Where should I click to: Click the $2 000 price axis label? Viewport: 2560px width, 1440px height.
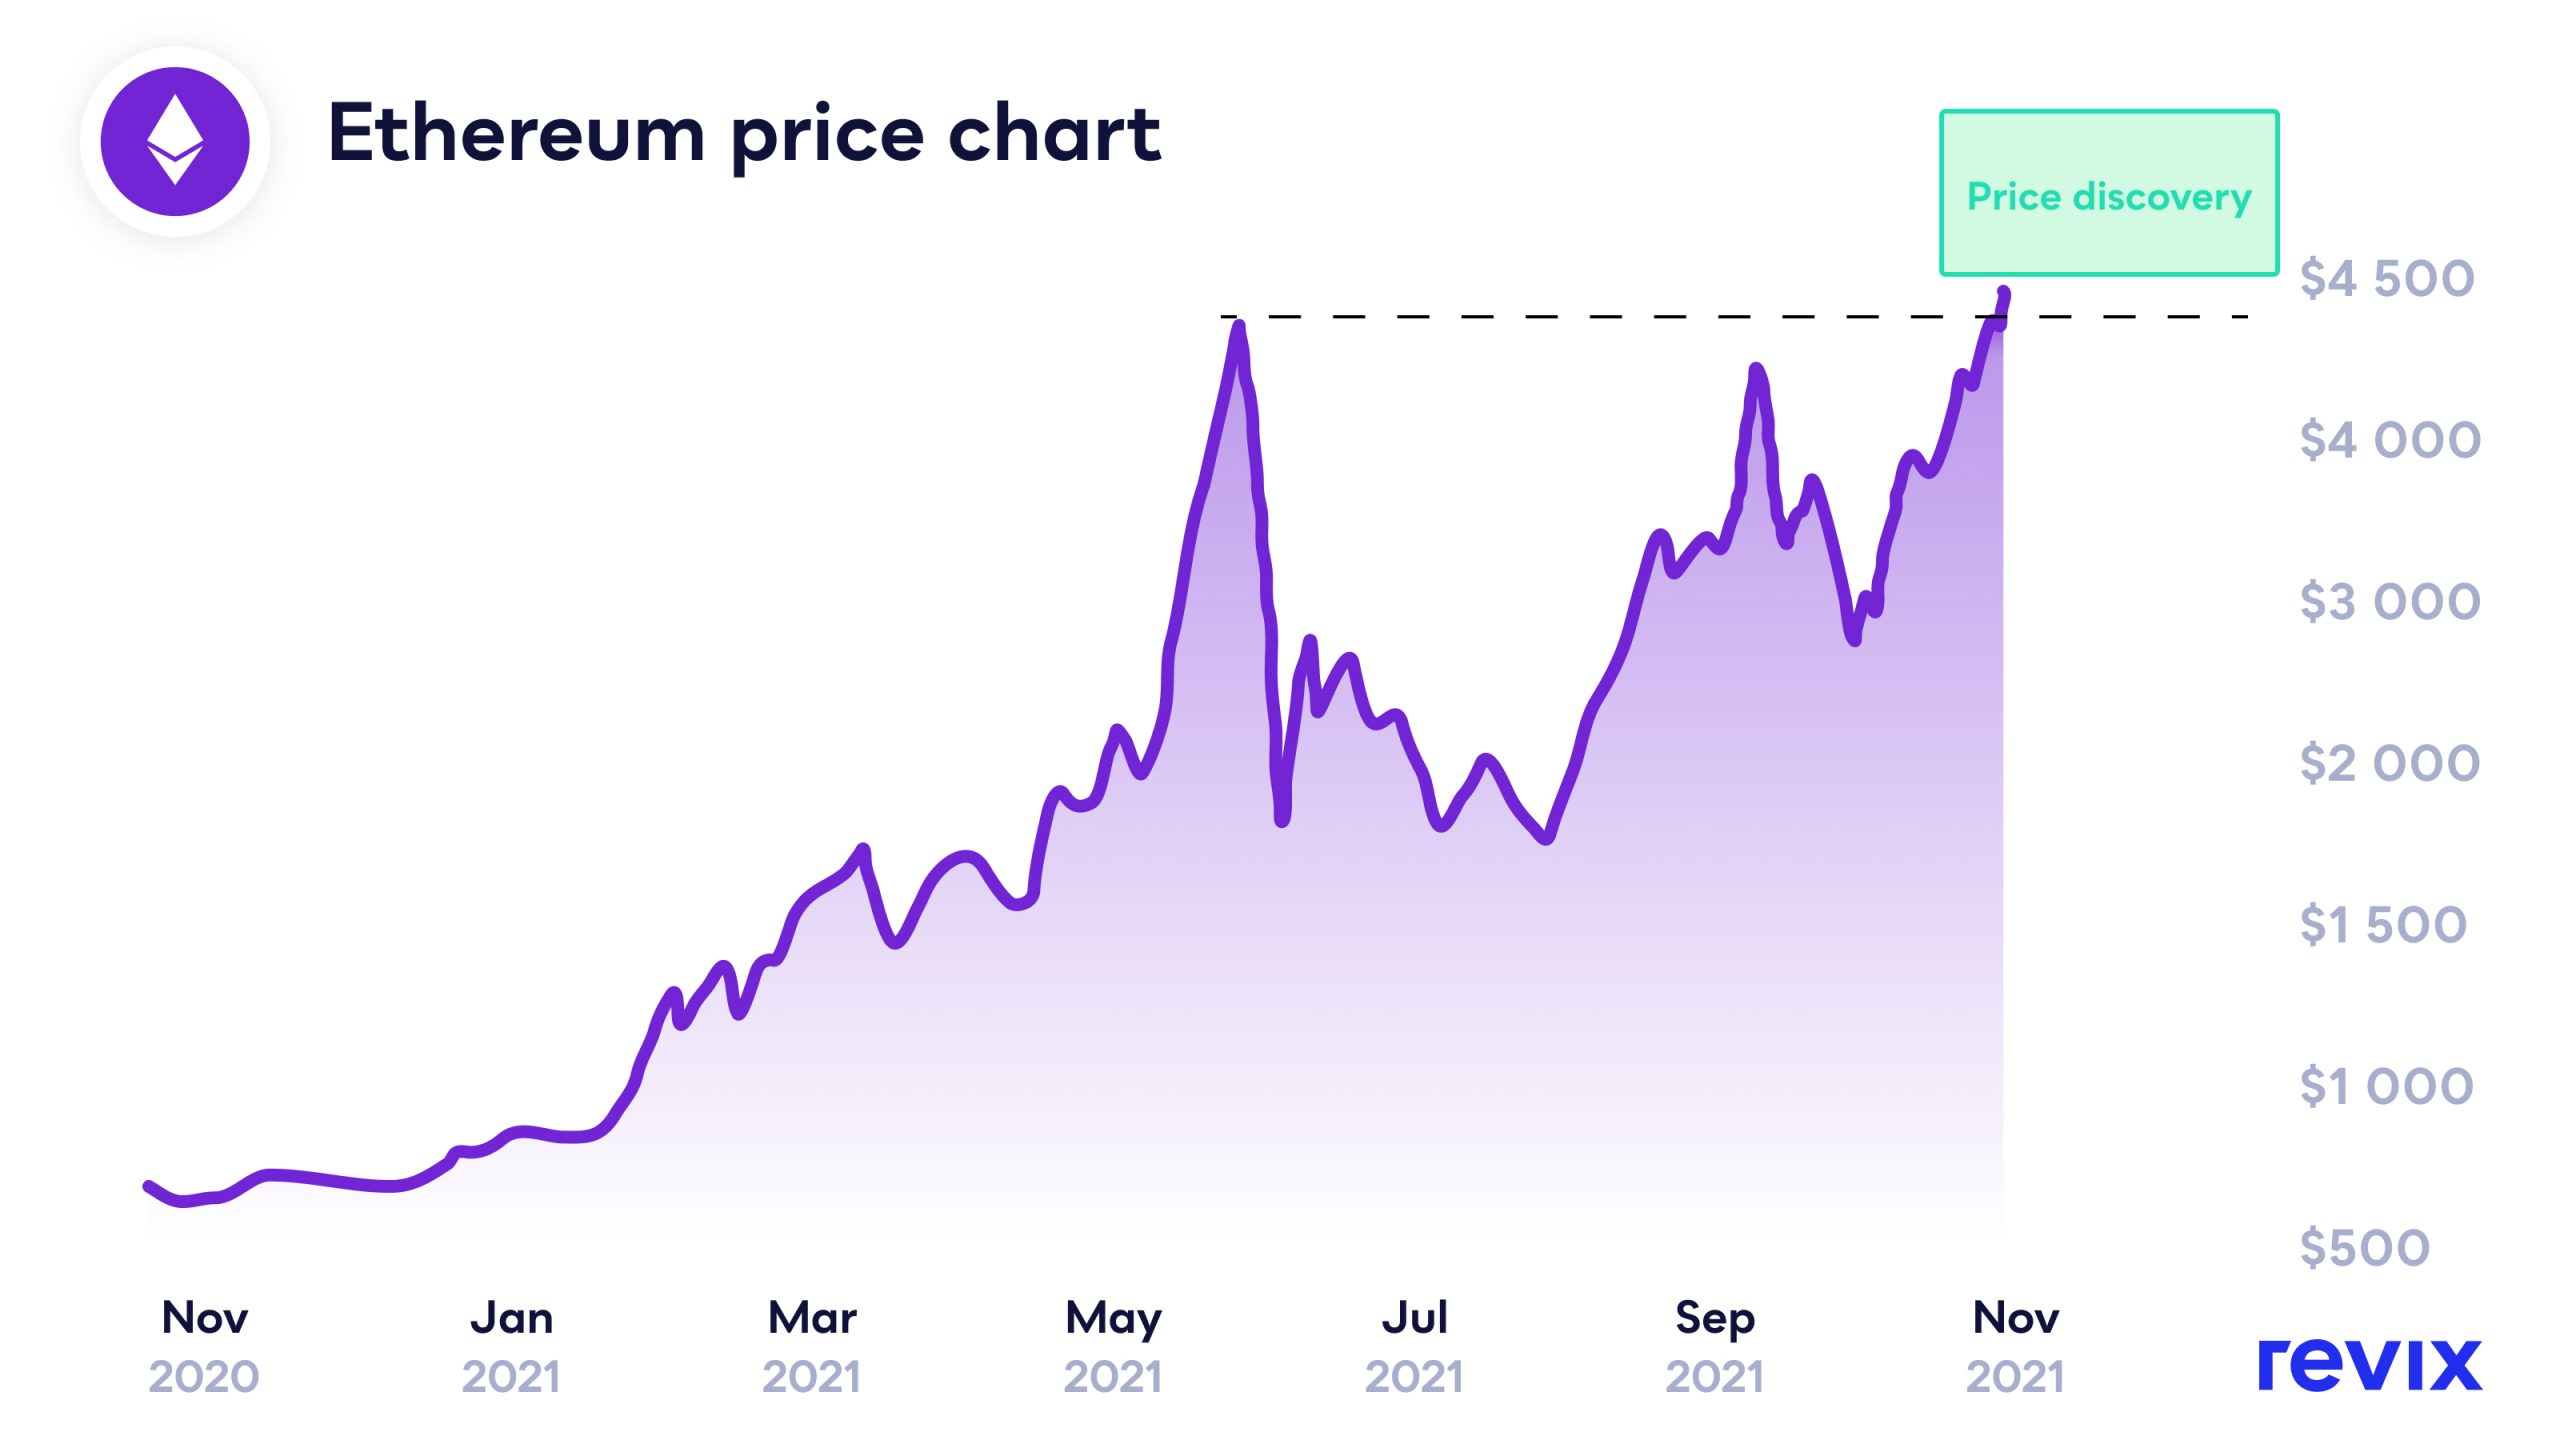2389,765
